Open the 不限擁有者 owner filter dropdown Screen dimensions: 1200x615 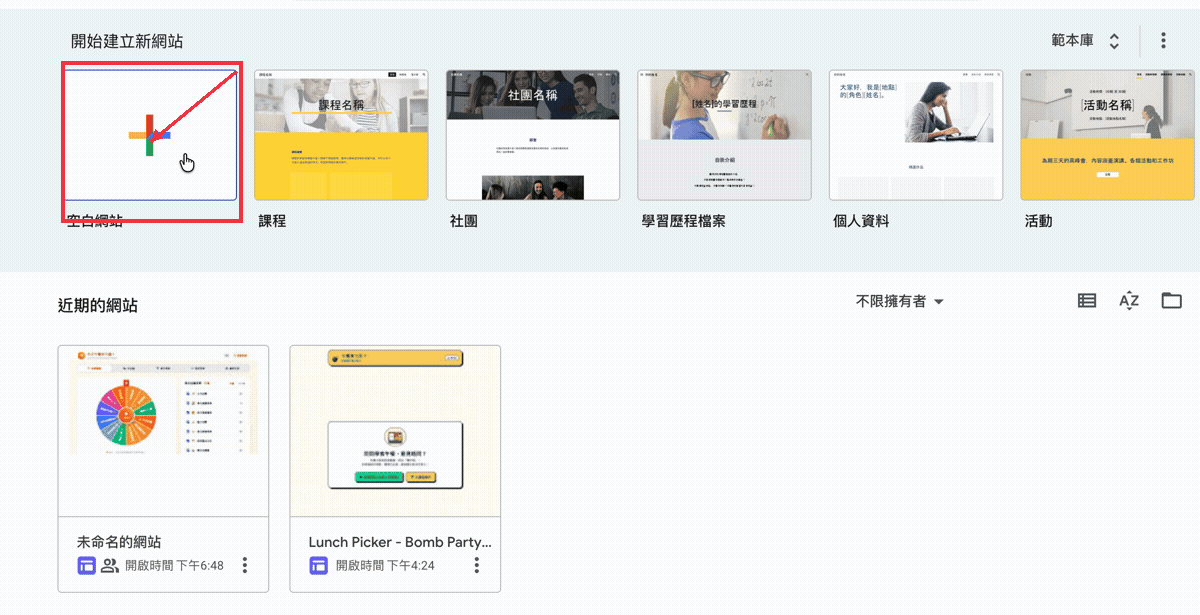click(x=900, y=301)
